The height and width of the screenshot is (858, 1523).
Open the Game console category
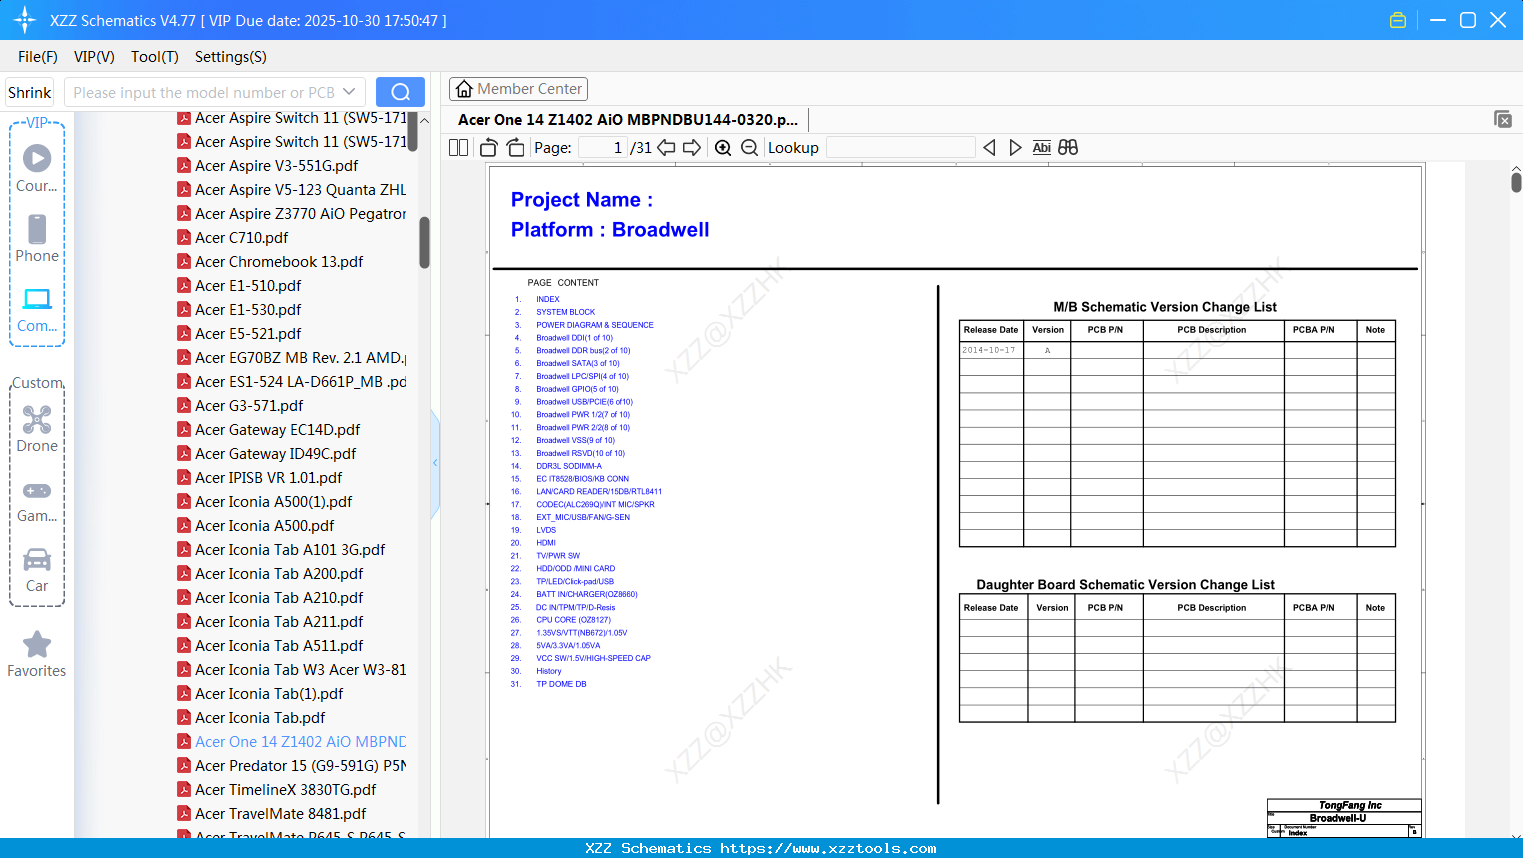[37, 500]
